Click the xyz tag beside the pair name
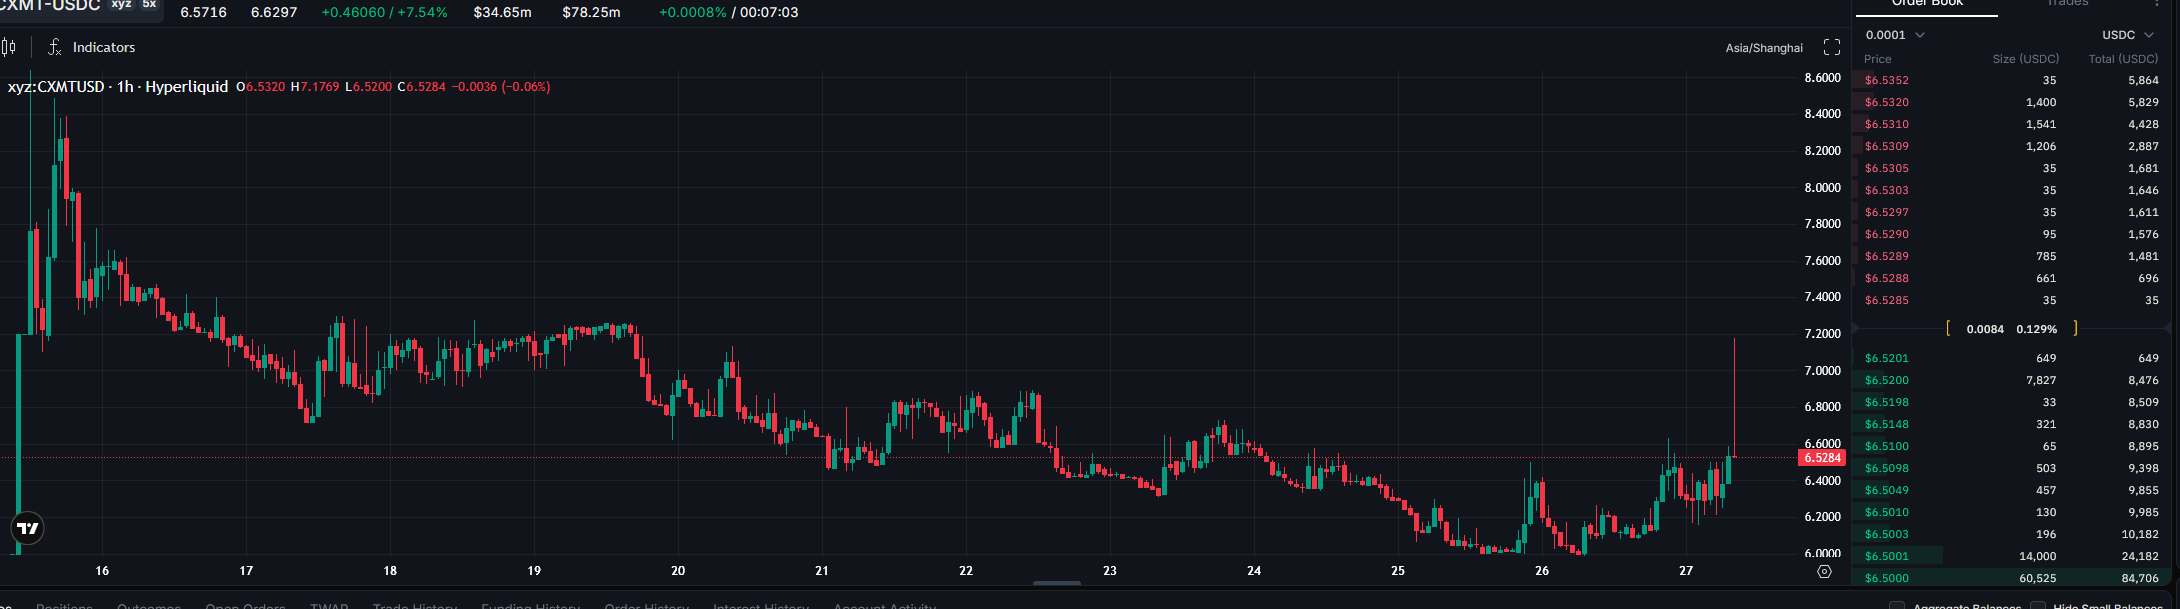The image size is (2180, 609). pyautogui.click(x=121, y=5)
